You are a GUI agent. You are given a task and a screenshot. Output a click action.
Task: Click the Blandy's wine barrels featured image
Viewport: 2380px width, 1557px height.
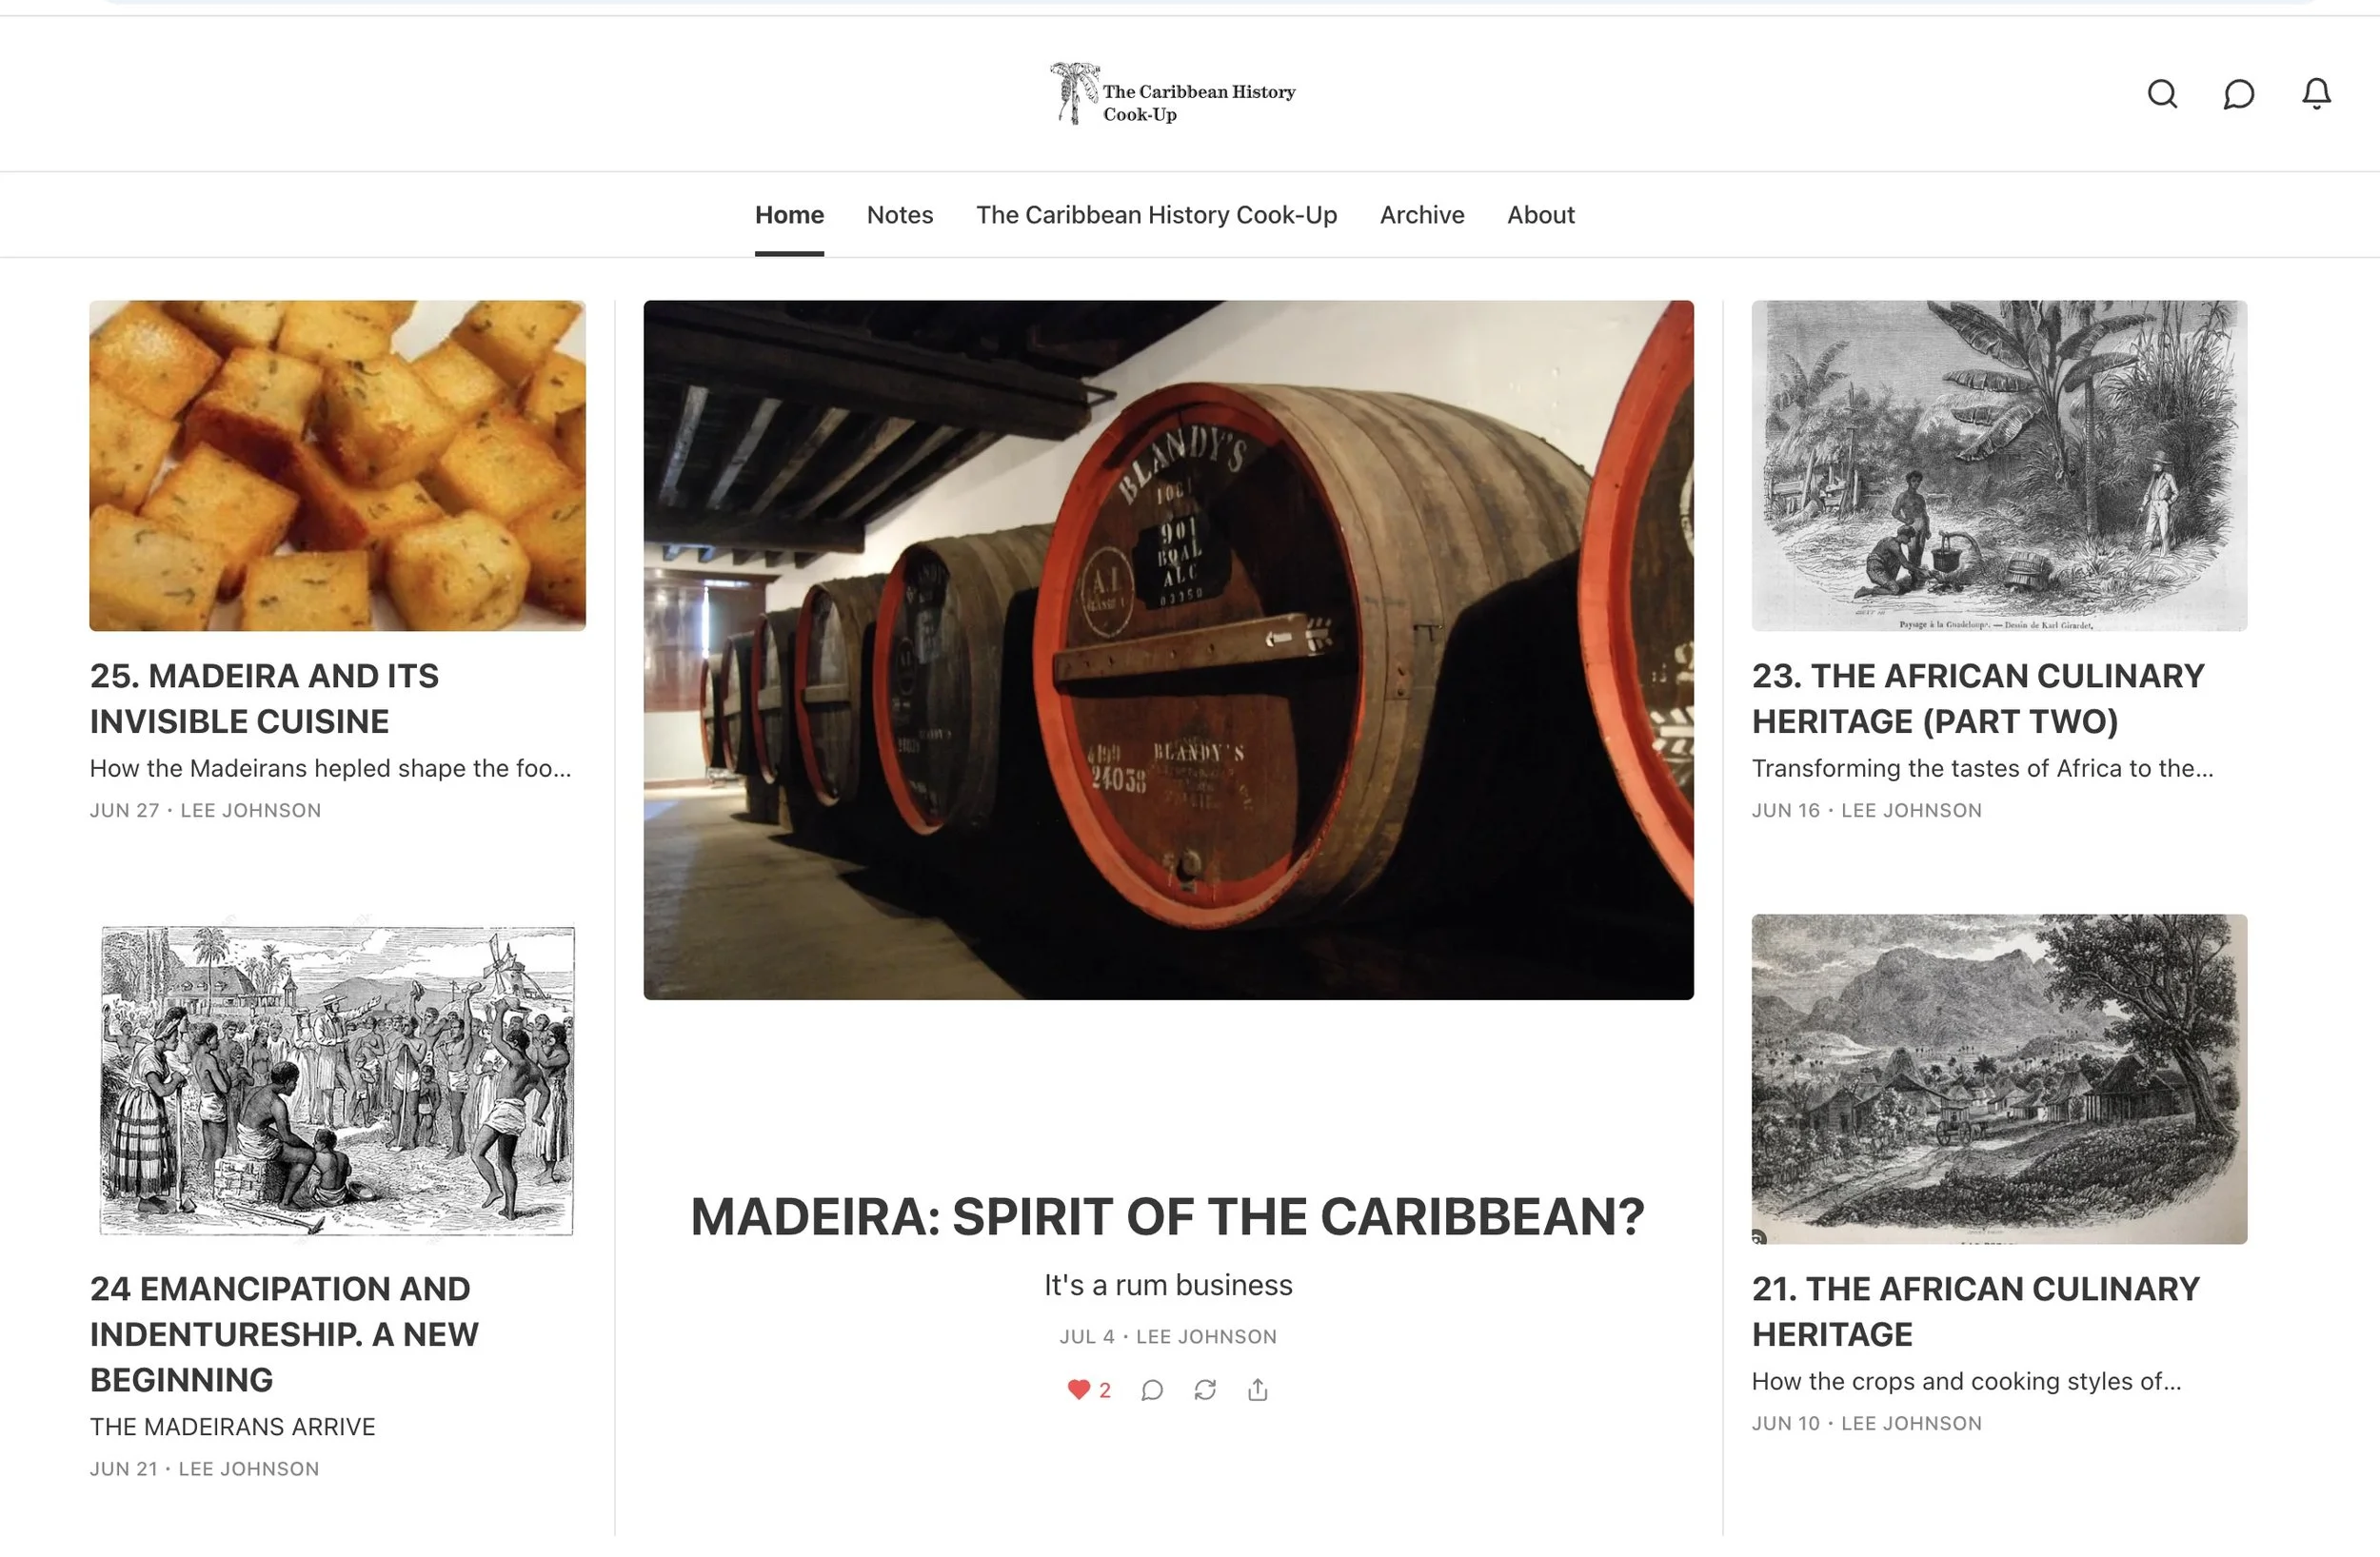(x=1168, y=650)
